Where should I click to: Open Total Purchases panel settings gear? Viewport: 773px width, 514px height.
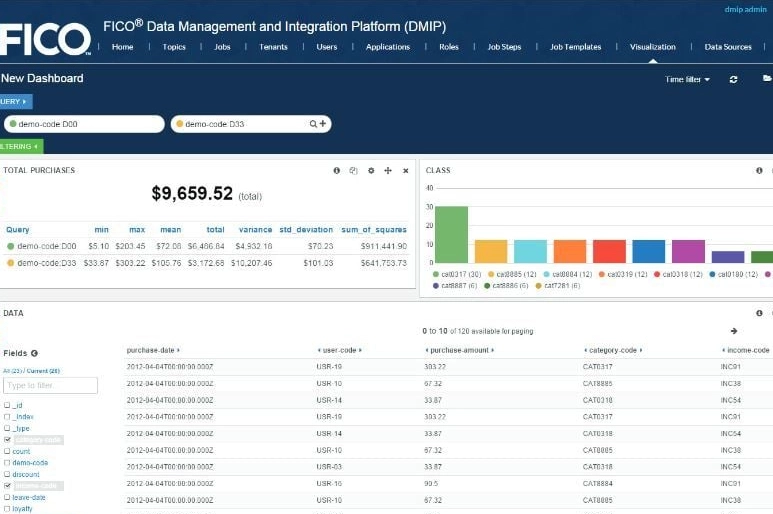(x=371, y=171)
